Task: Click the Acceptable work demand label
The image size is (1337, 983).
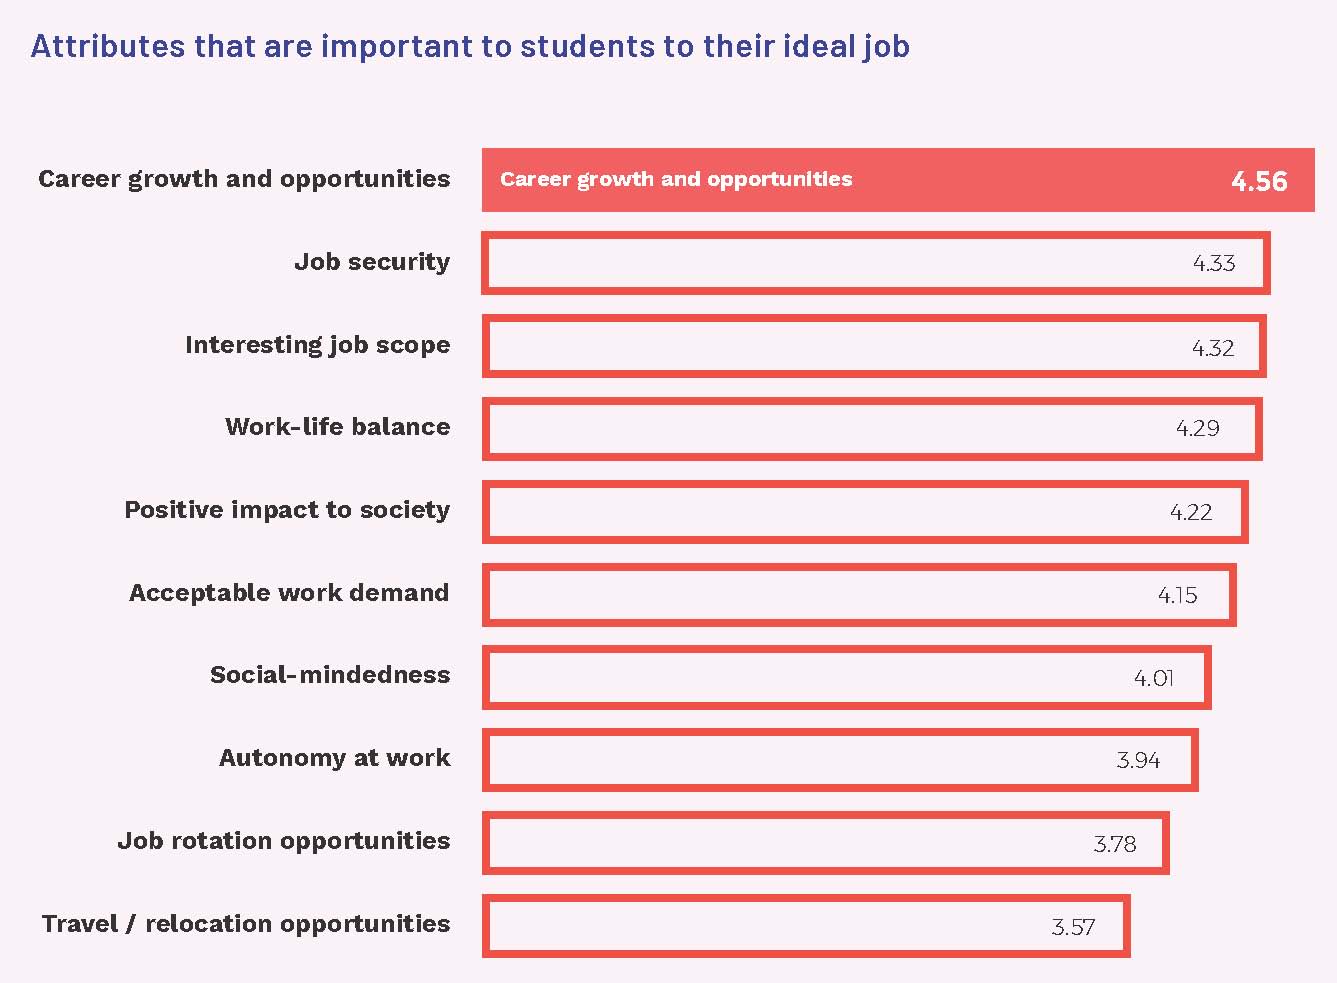Action: (289, 593)
